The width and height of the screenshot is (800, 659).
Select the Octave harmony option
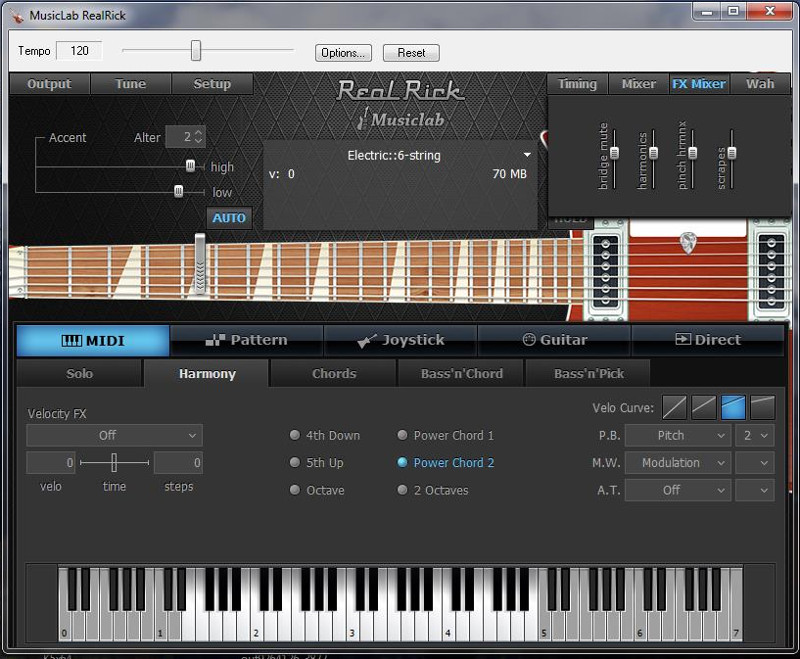point(317,490)
